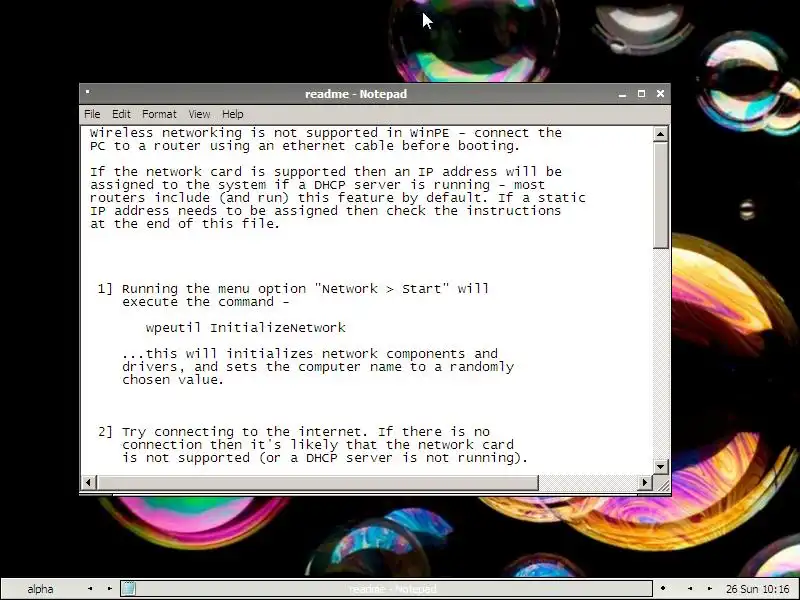Click the vertical scrollbar track below the thumb

[660, 354]
